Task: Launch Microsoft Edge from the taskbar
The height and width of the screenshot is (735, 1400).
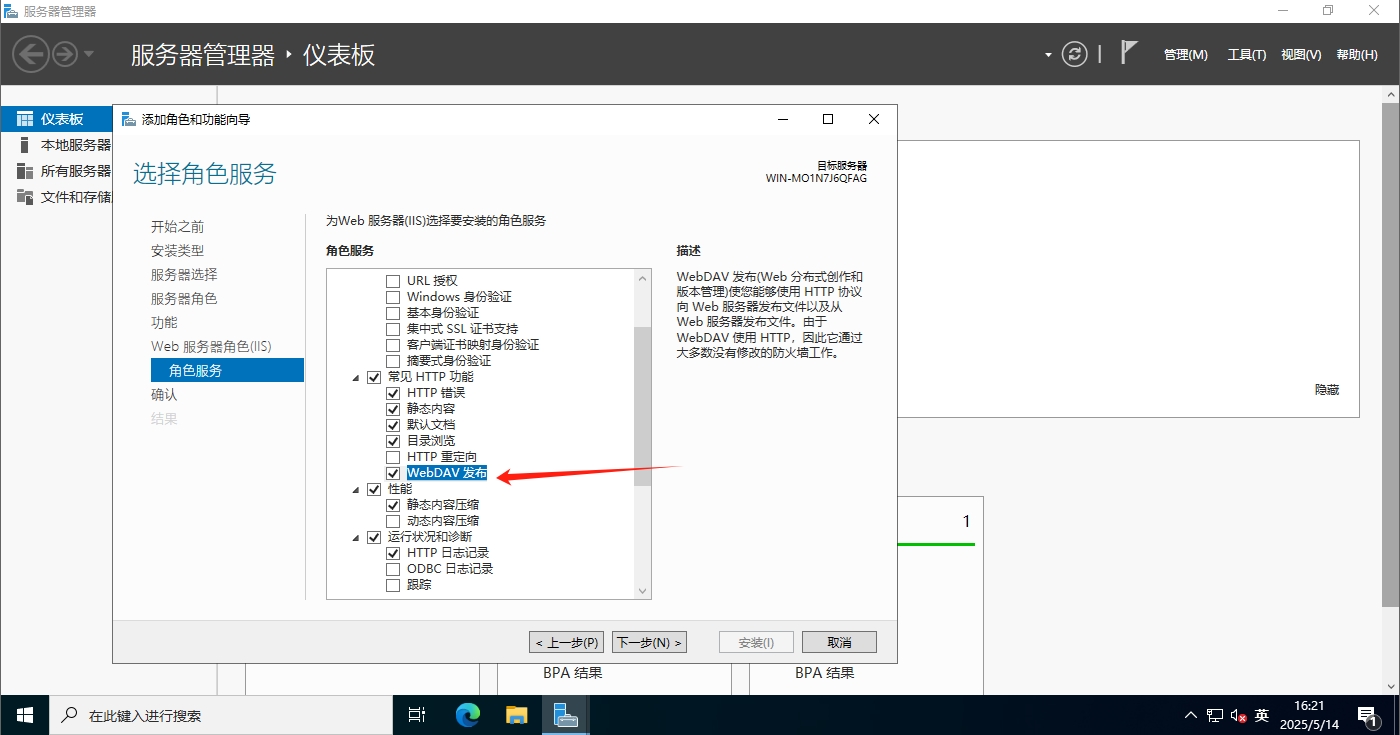Action: tap(468, 715)
